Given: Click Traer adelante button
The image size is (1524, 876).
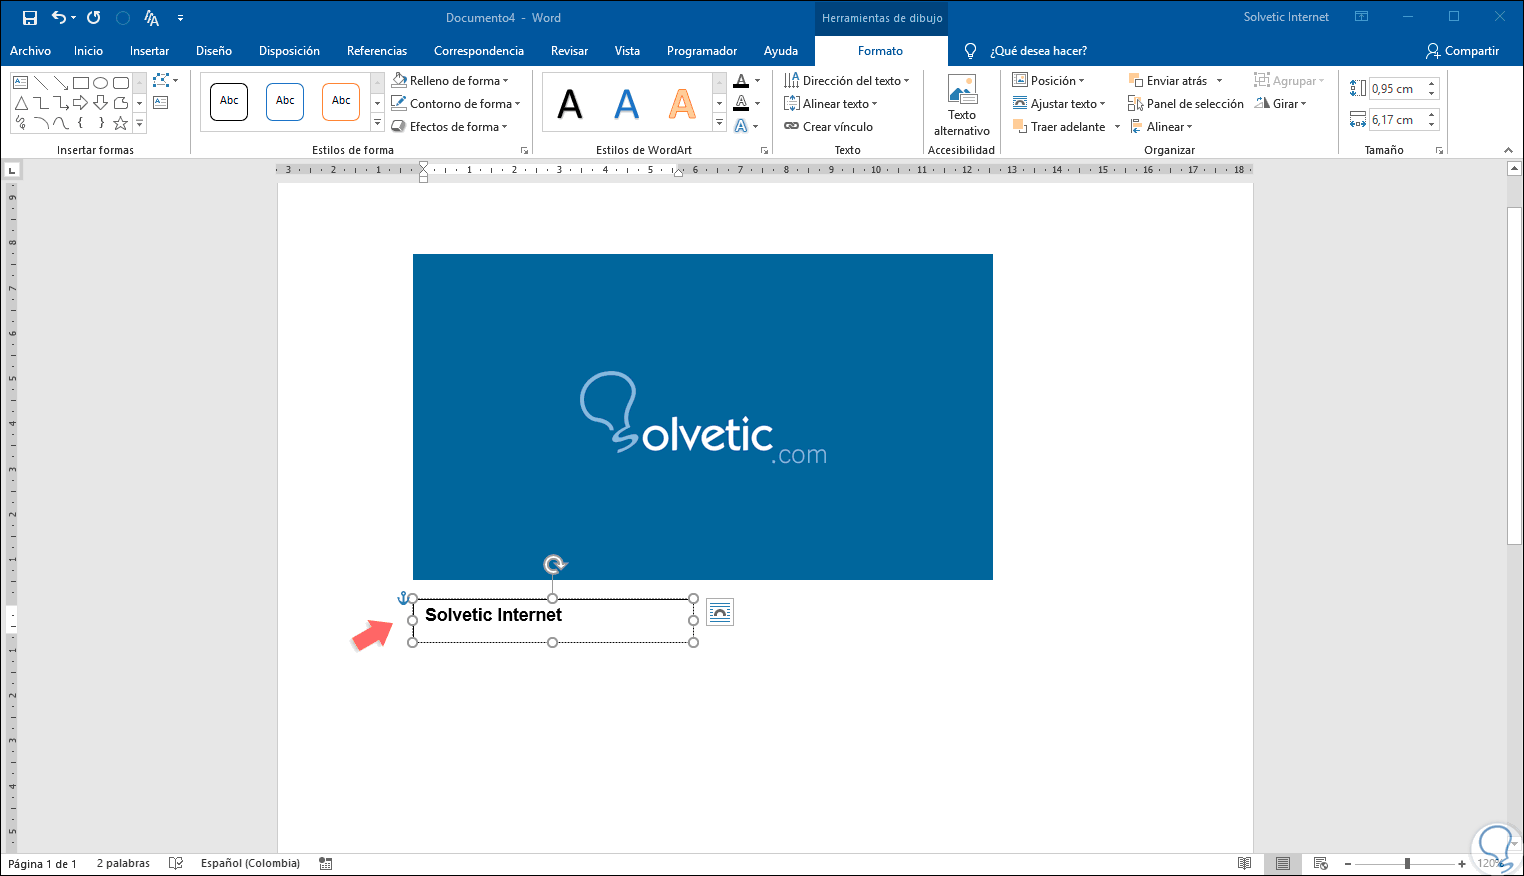Looking at the screenshot, I should tap(1060, 127).
